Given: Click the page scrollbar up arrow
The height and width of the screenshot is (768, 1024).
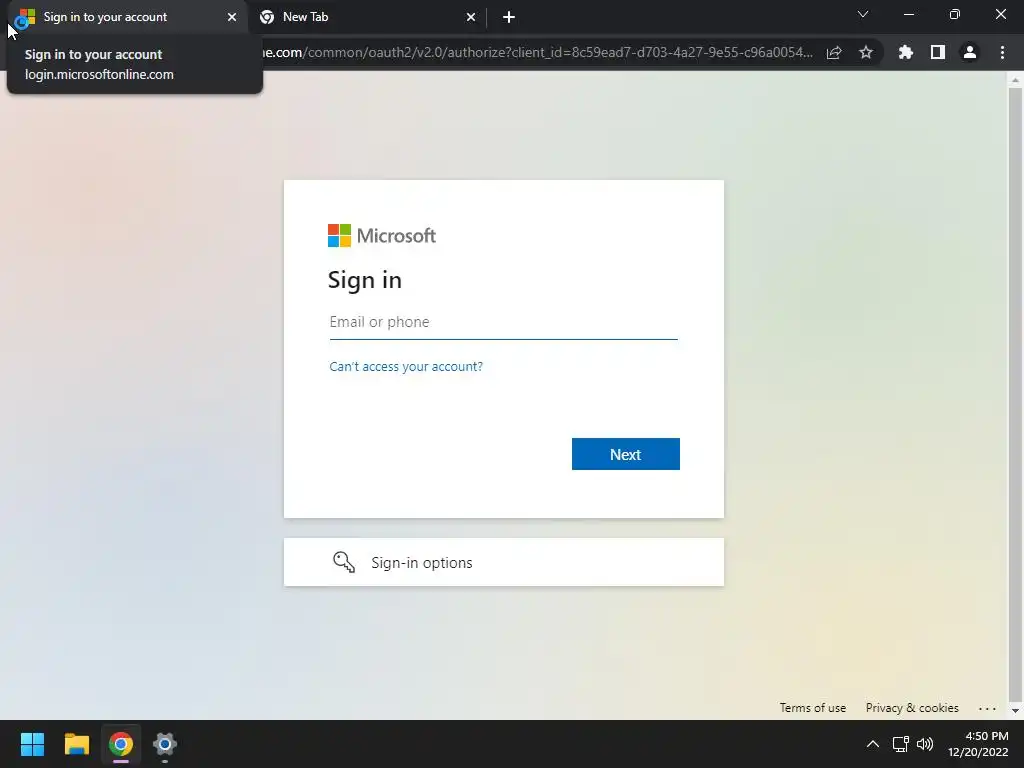Looking at the screenshot, I should (1015, 80).
